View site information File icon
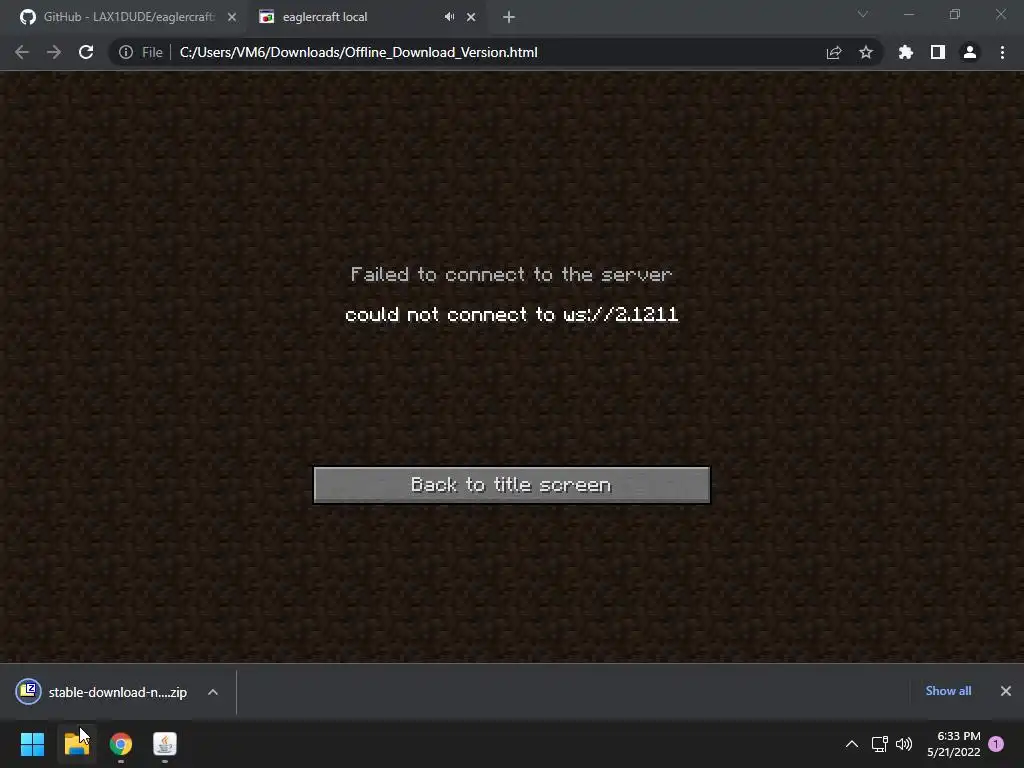This screenshot has height=768, width=1024. [x=140, y=52]
